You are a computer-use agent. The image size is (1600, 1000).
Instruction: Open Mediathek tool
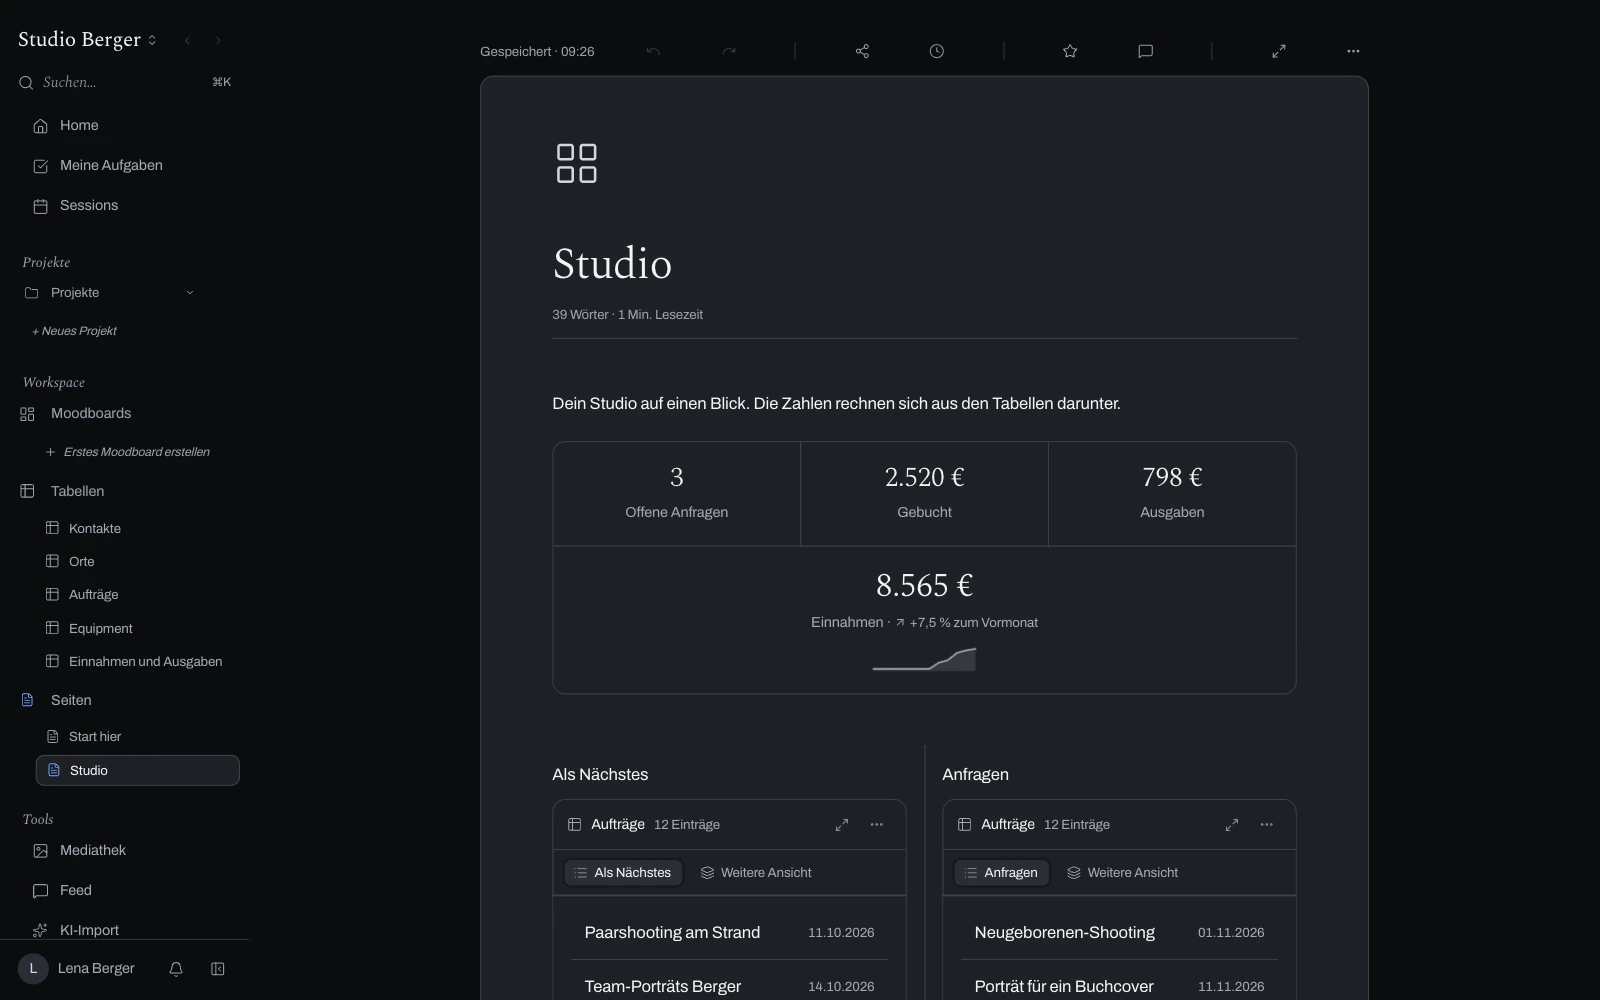click(93, 850)
